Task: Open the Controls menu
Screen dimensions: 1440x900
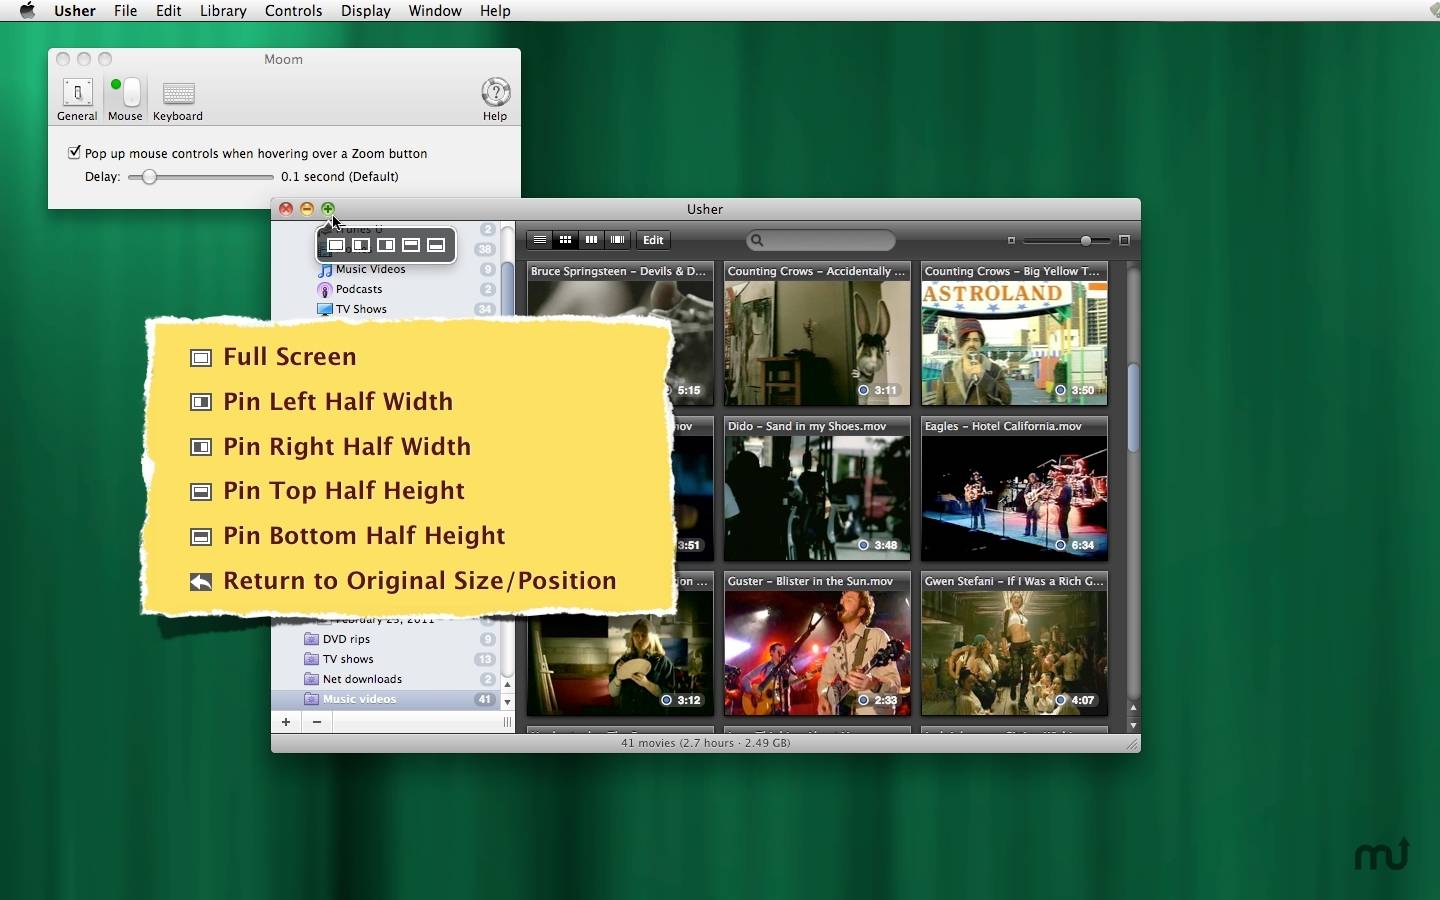Action: point(294,11)
